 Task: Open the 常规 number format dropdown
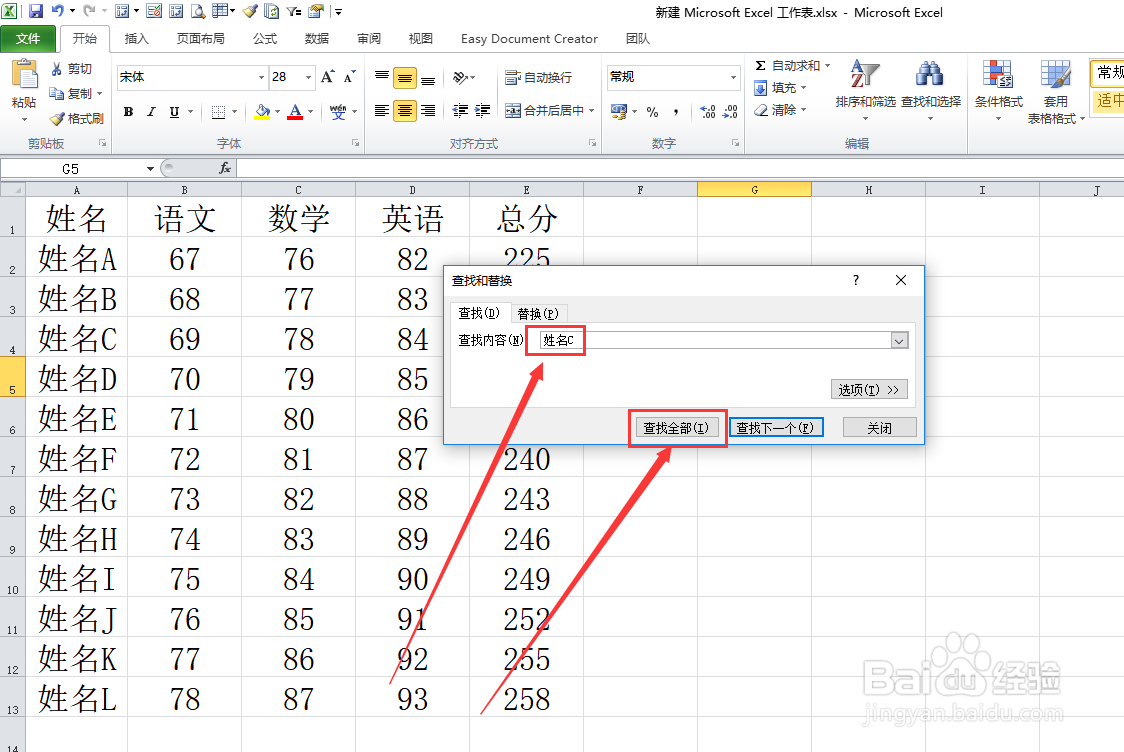[x=733, y=77]
